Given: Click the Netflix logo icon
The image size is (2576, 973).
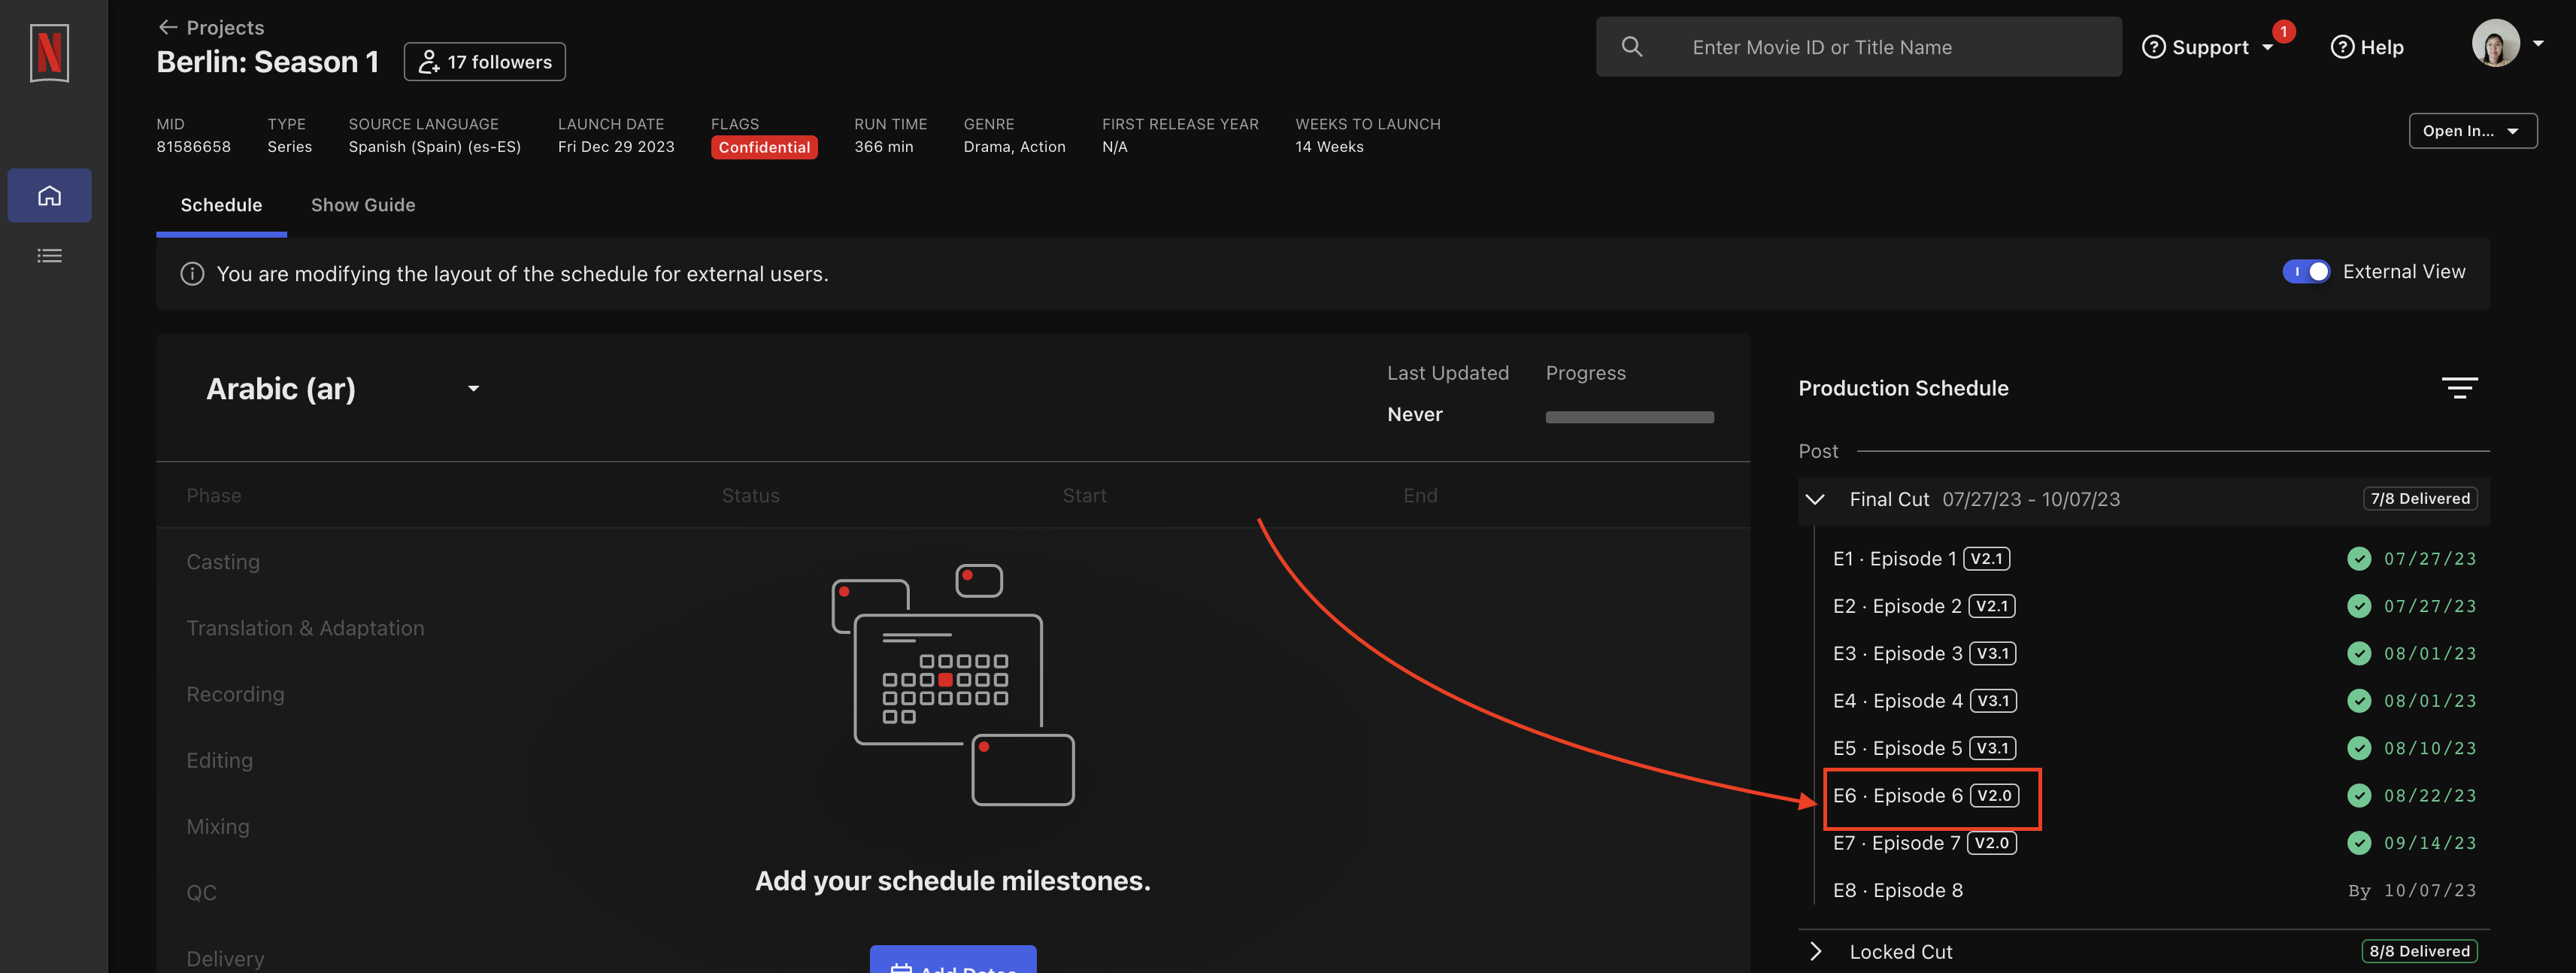Looking at the screenshot, I should [49, 52].
